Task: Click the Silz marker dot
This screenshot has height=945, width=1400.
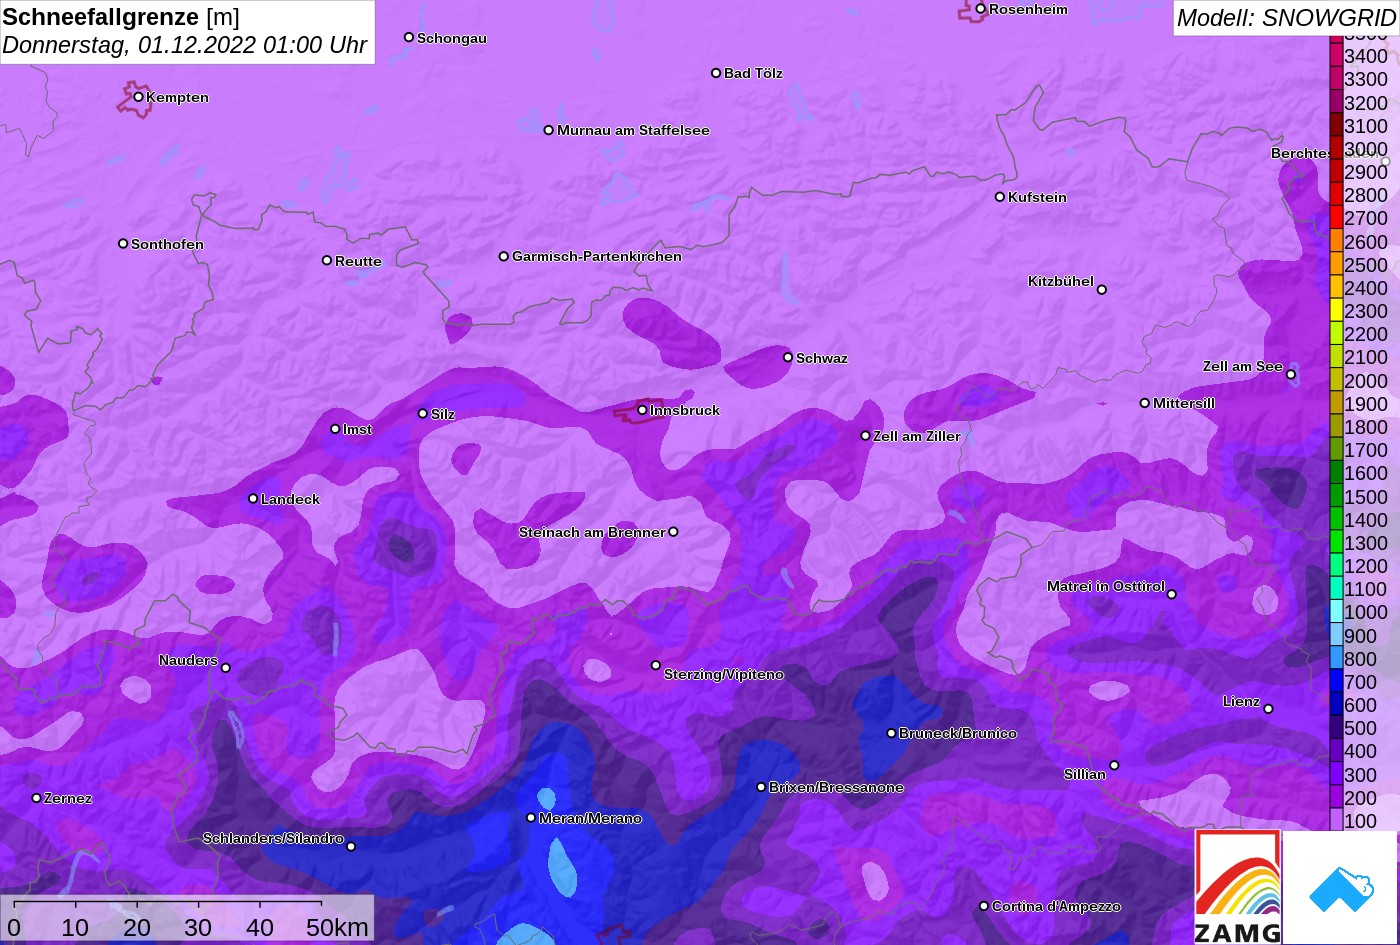Action: coord(423,413)
